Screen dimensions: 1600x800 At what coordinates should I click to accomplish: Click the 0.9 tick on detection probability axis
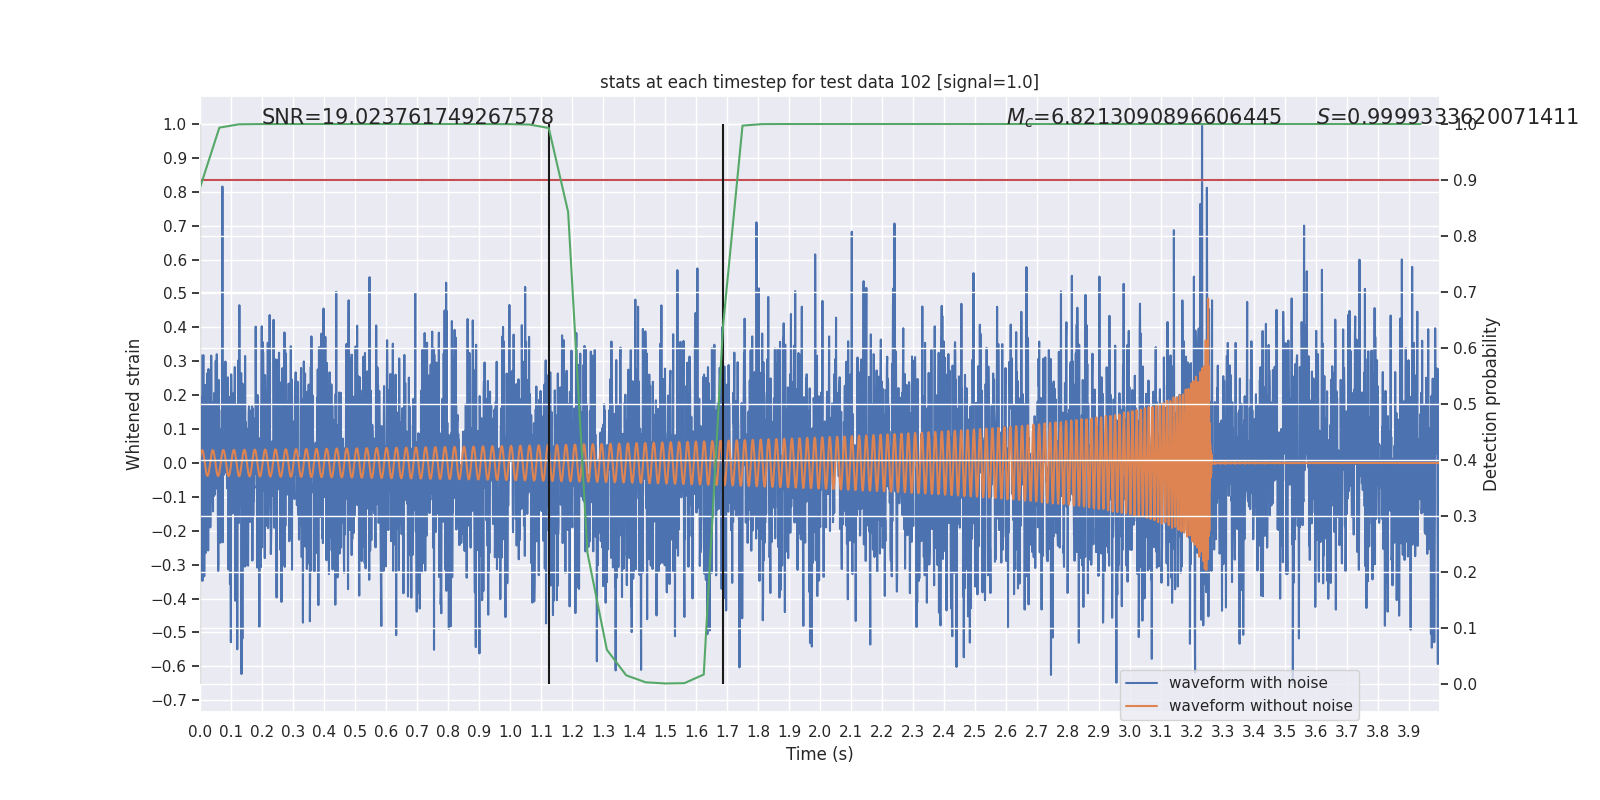1465,180
